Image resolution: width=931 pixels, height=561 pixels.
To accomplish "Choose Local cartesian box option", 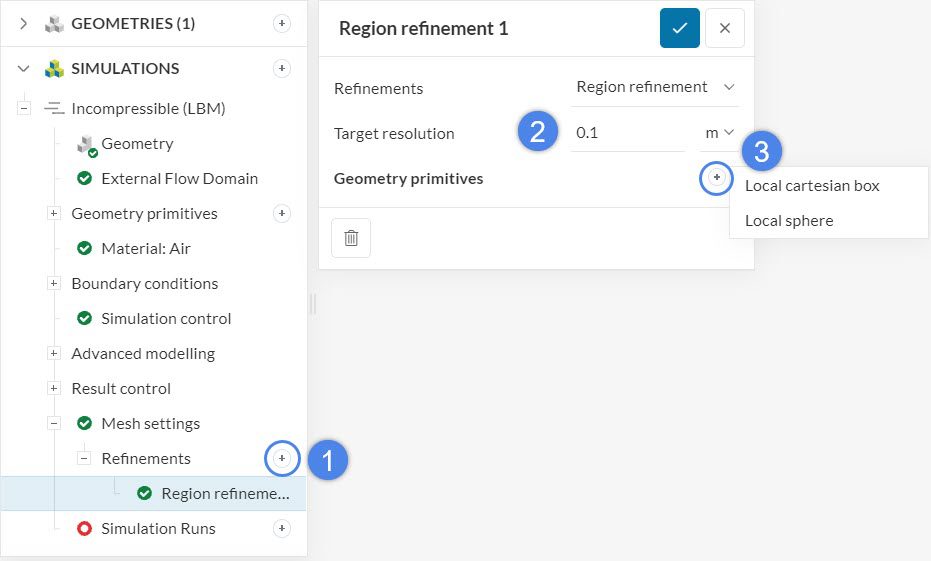I will pyautogui.click(x=812, y=185).
